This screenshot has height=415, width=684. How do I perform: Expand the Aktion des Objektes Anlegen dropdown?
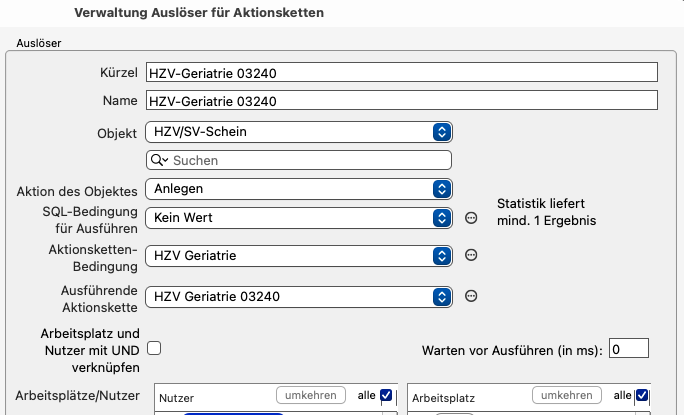(x=299, y=189)
